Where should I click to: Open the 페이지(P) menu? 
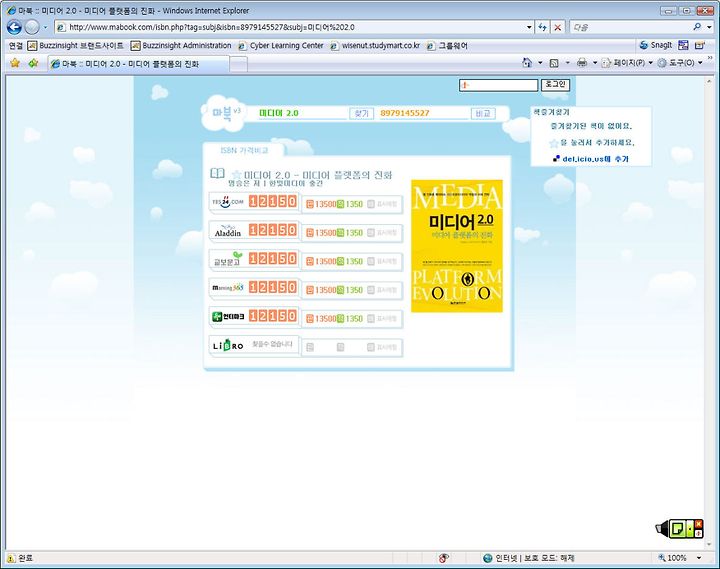click(627, 62)
